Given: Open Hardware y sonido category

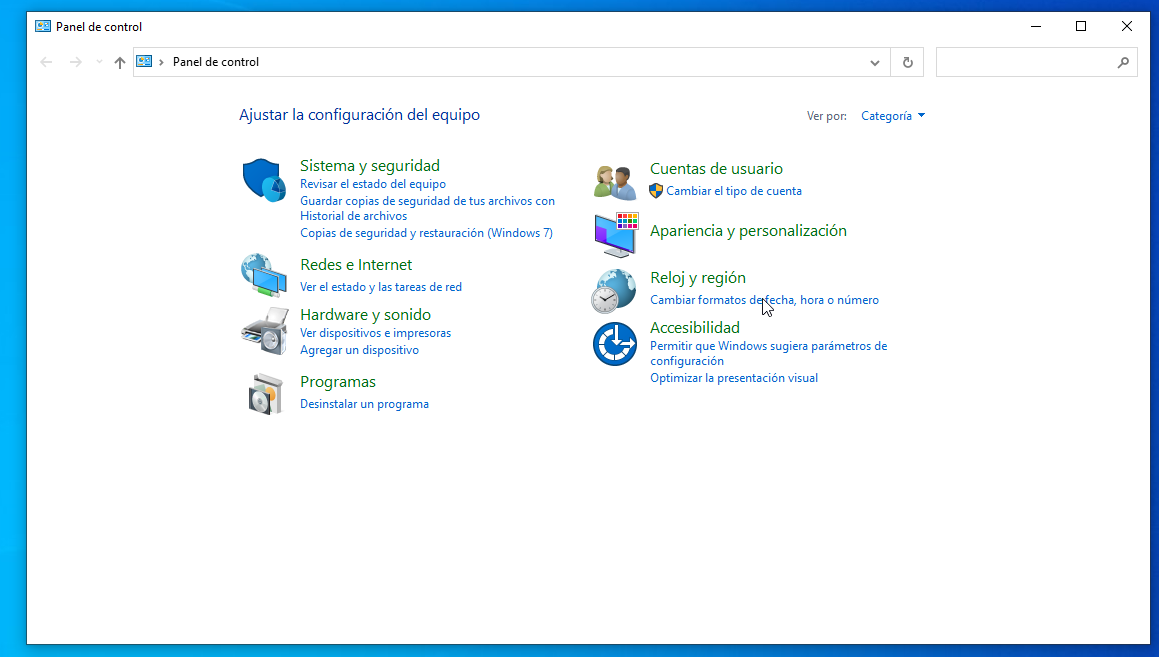Looking at the screenshot, I should [x=365, y=315].
